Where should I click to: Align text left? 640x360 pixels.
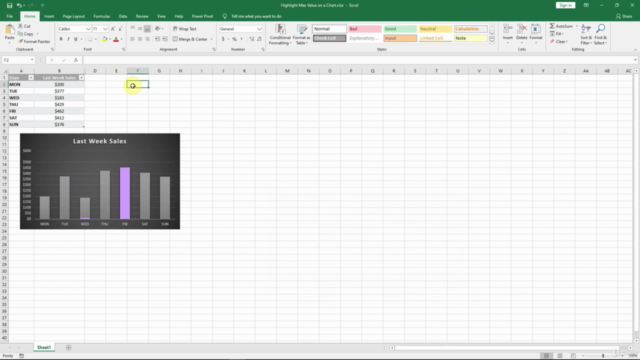pyautogui.click(x=133, y=39)
